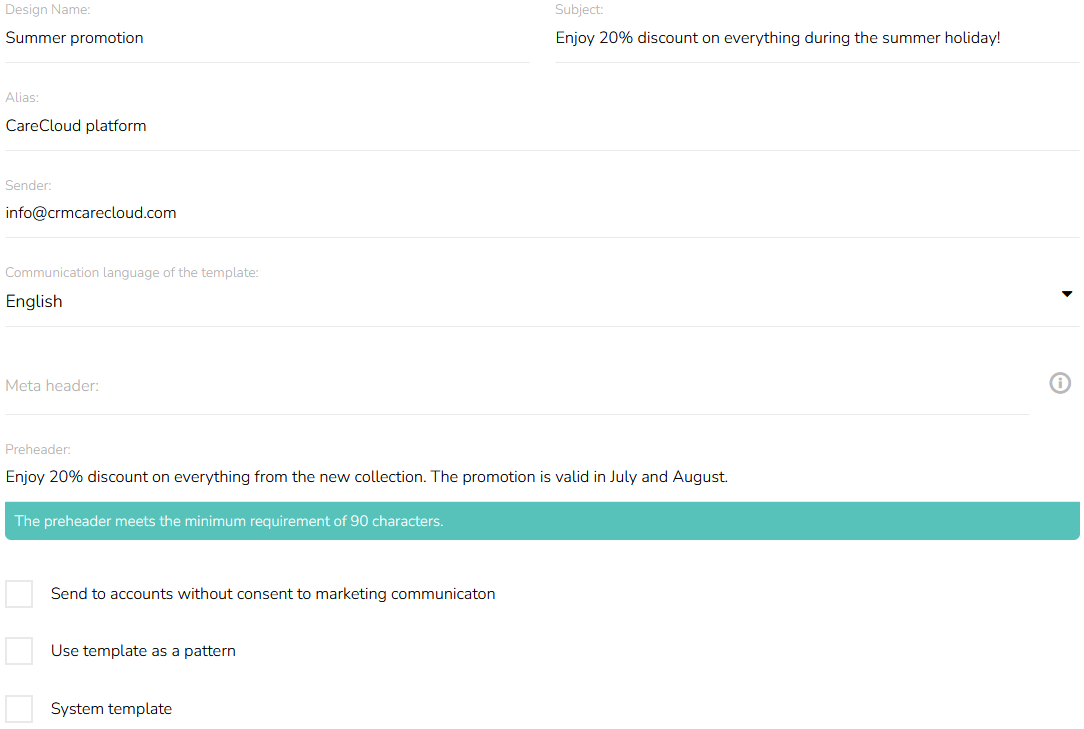The width and height of the screenshot is (1084, 729).
Task: Click the green preheader requirement banner
Action: [541, 521]
